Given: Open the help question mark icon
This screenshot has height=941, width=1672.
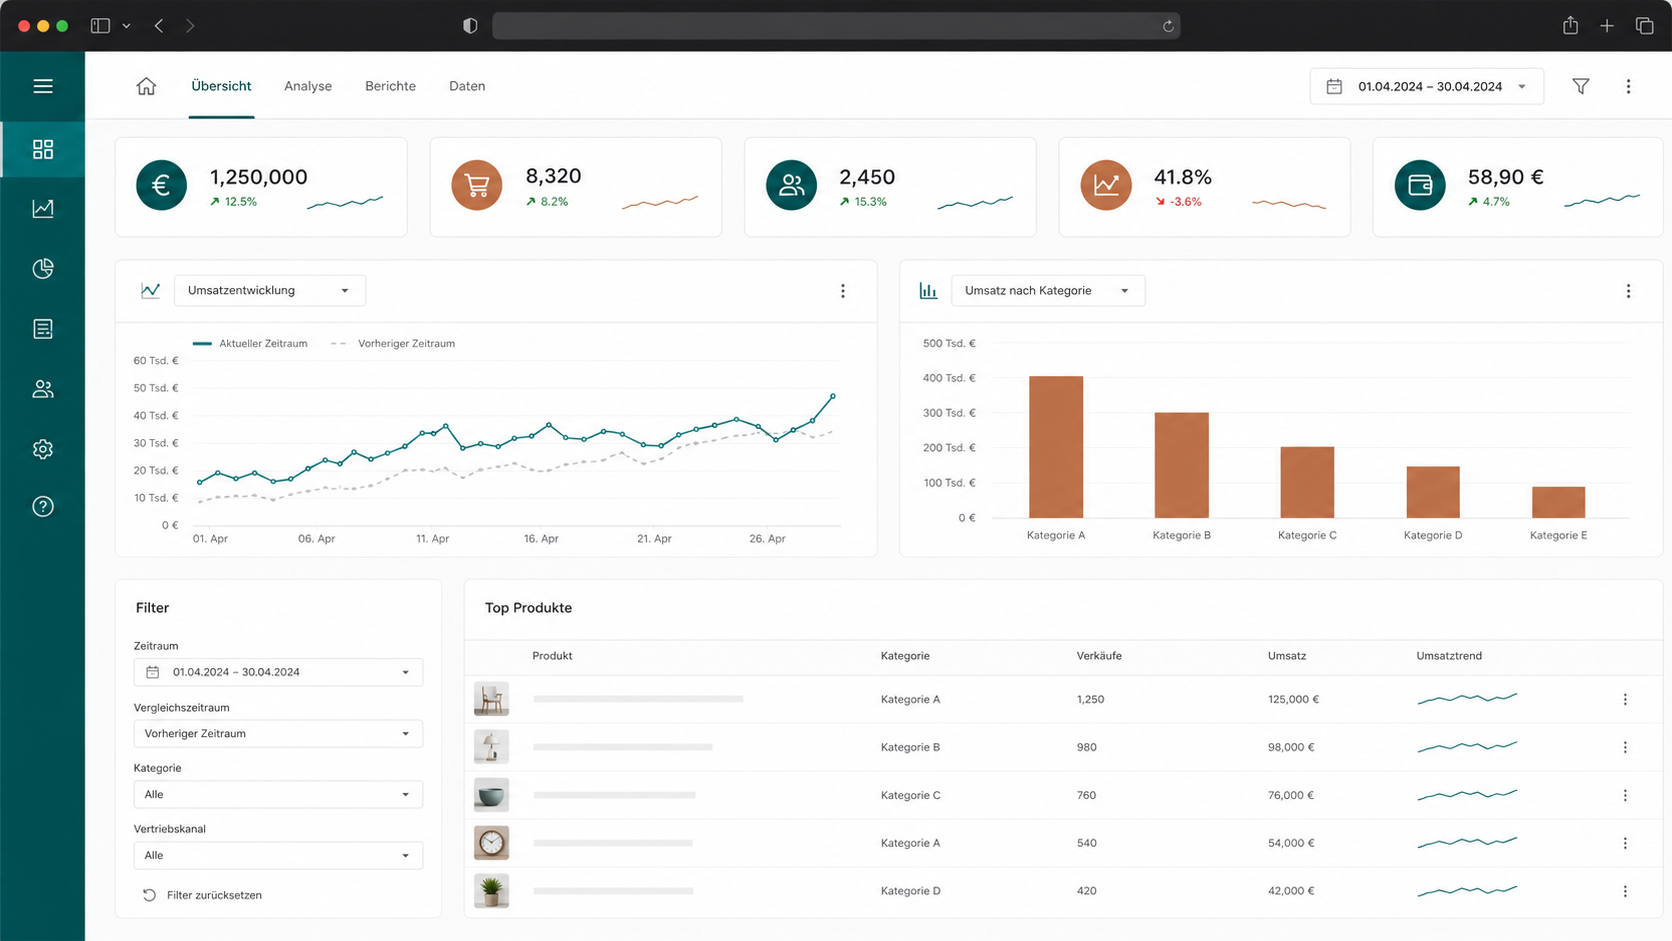Looking at the screenshot, I should tap(43, 506).
